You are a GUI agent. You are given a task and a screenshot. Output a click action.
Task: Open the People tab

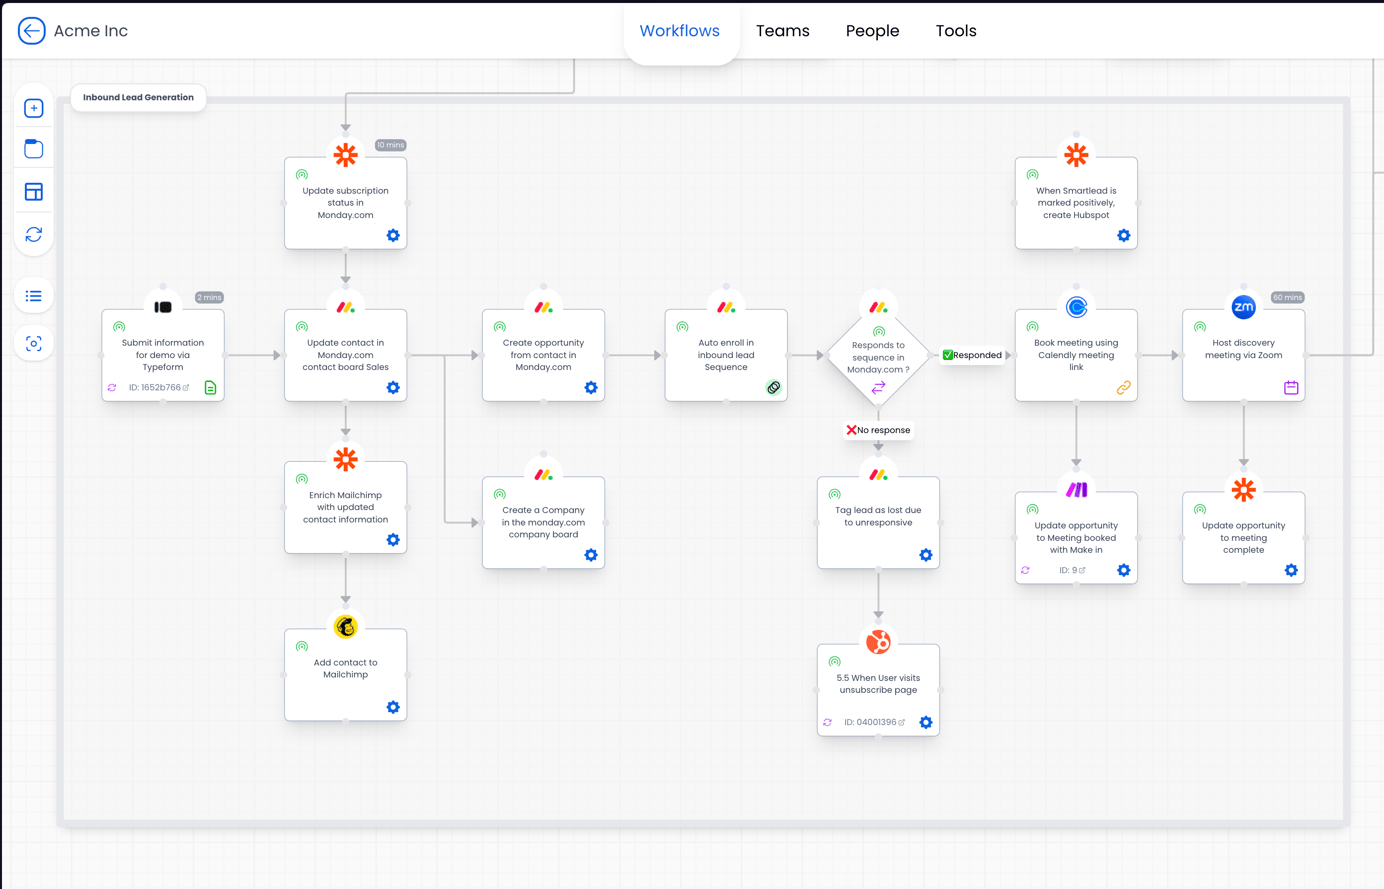coord(872,30)
